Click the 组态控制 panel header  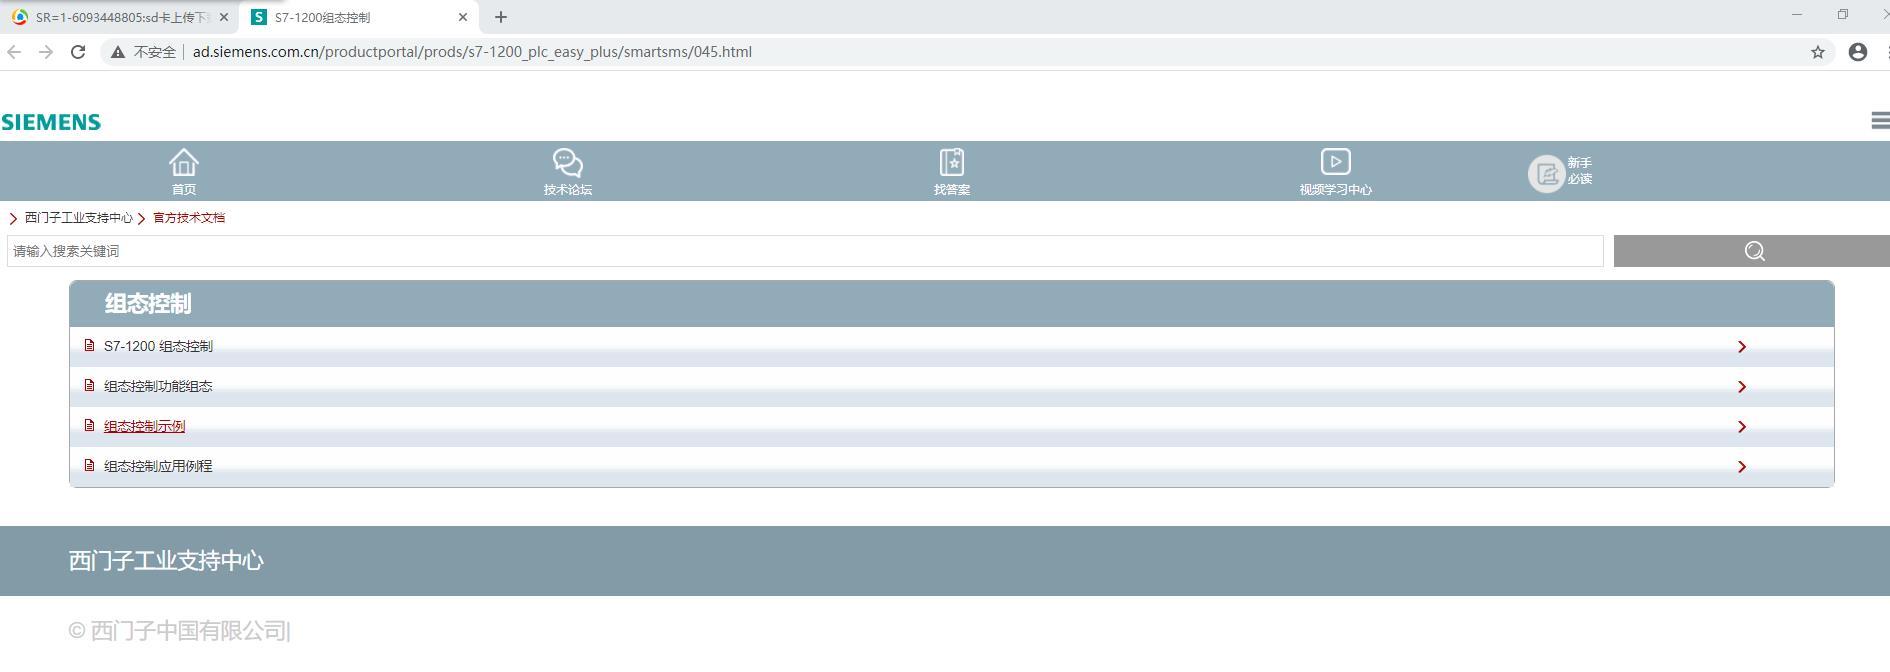[952, 304]
